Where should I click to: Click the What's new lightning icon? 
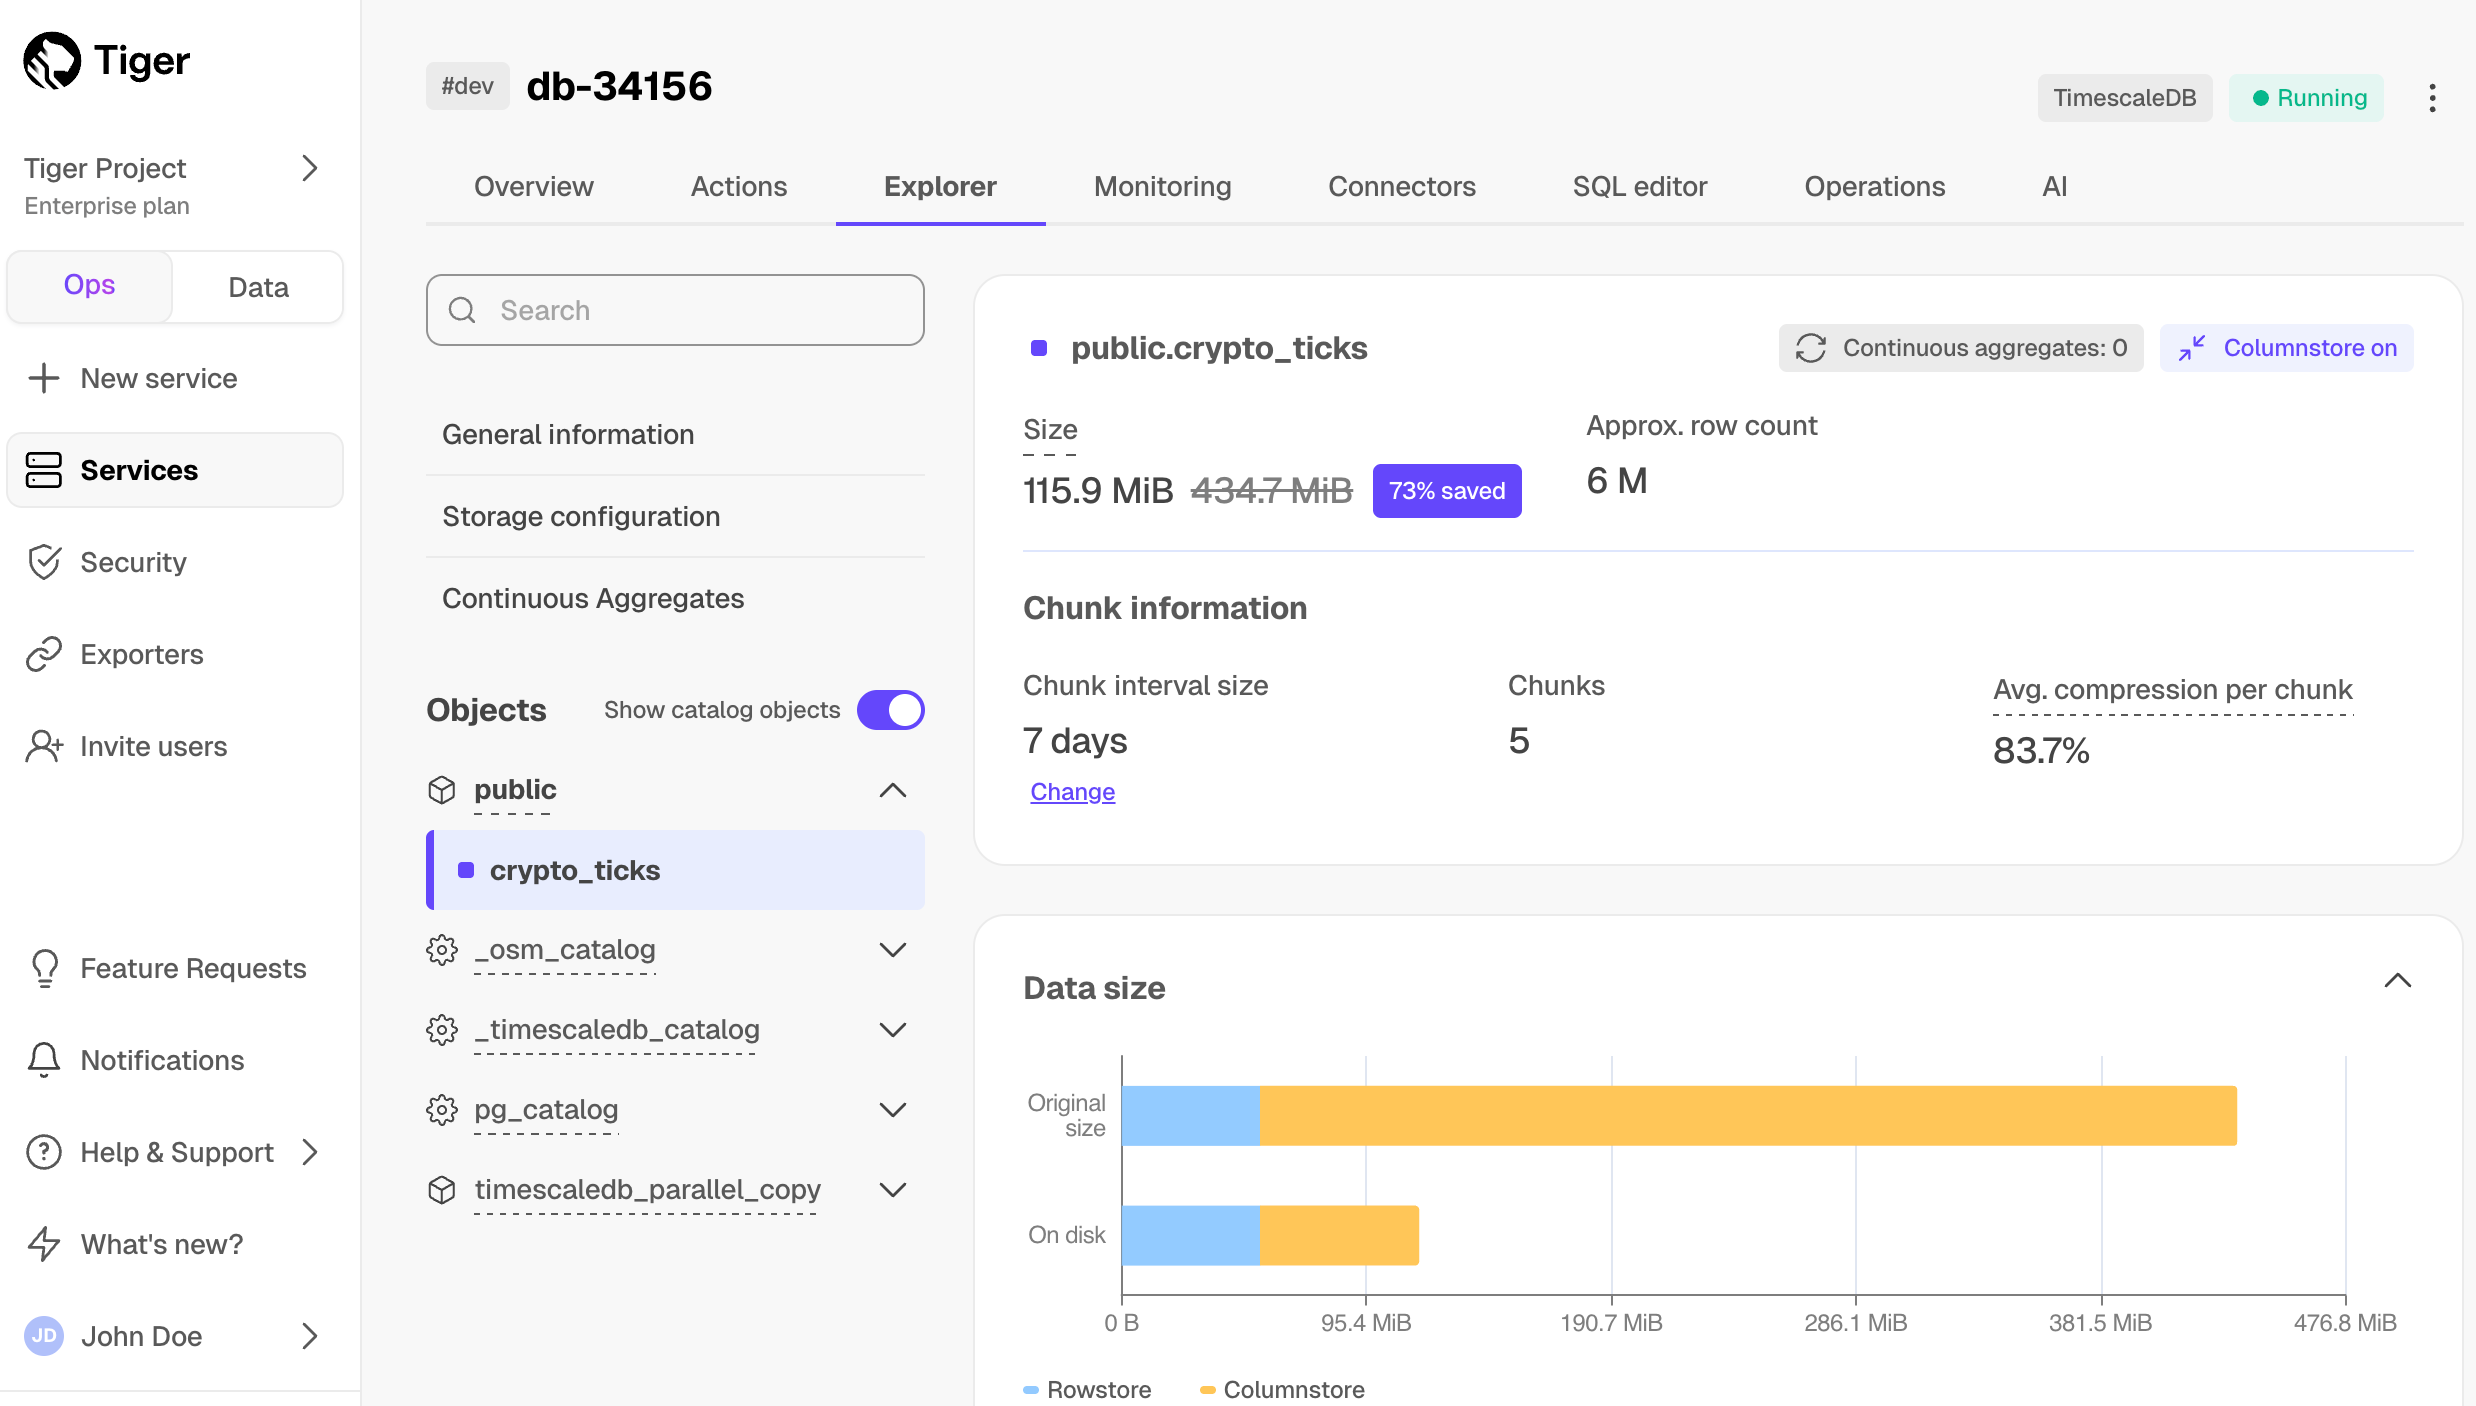(44, 1244)
